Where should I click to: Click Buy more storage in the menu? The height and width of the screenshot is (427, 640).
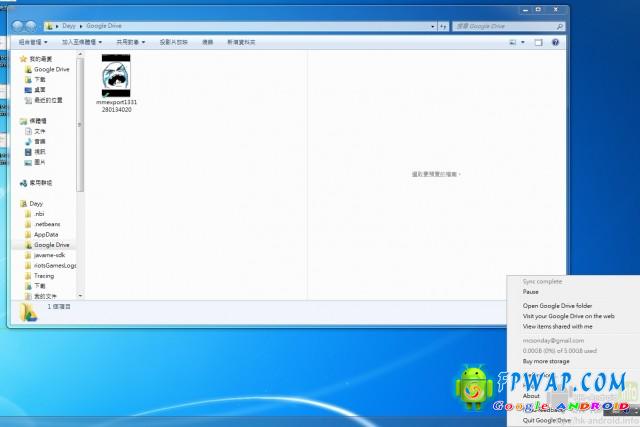(546, 361)
